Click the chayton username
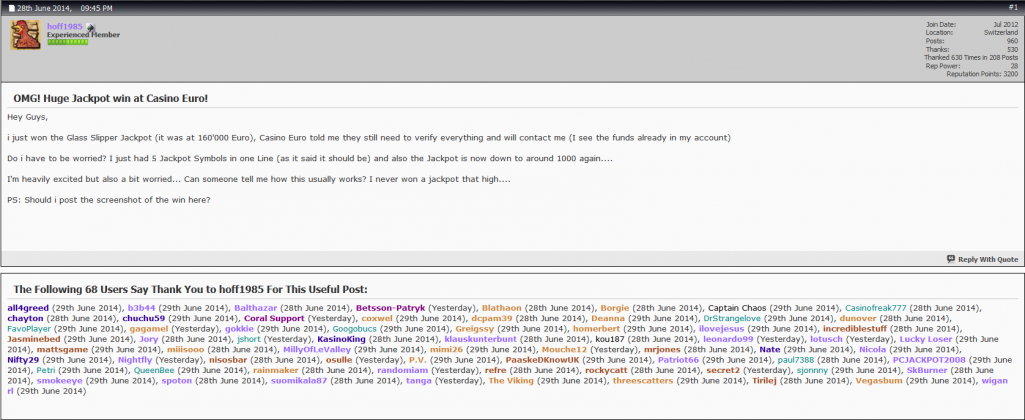Viewport: 1025px width, 420px height. click(x=25, y=318)
